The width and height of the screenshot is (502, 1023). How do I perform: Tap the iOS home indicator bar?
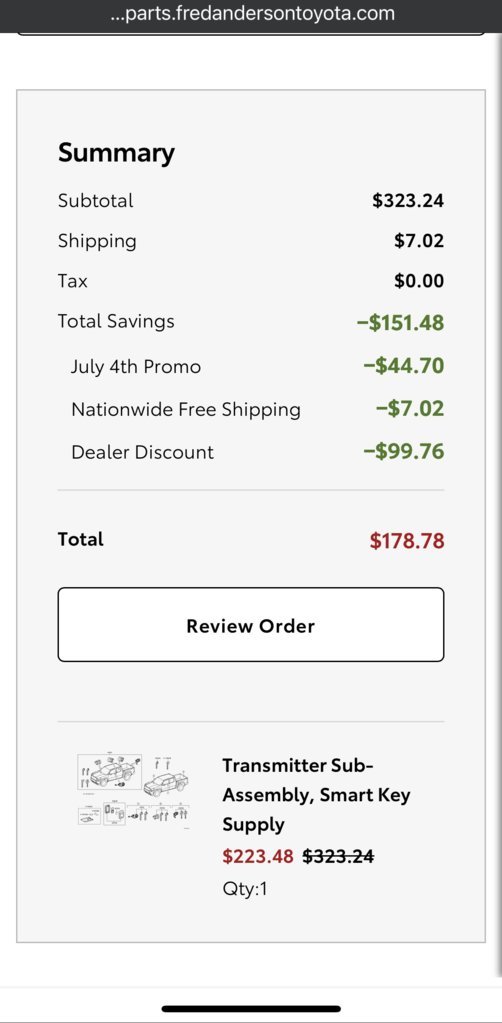[x=251, y=1009]
